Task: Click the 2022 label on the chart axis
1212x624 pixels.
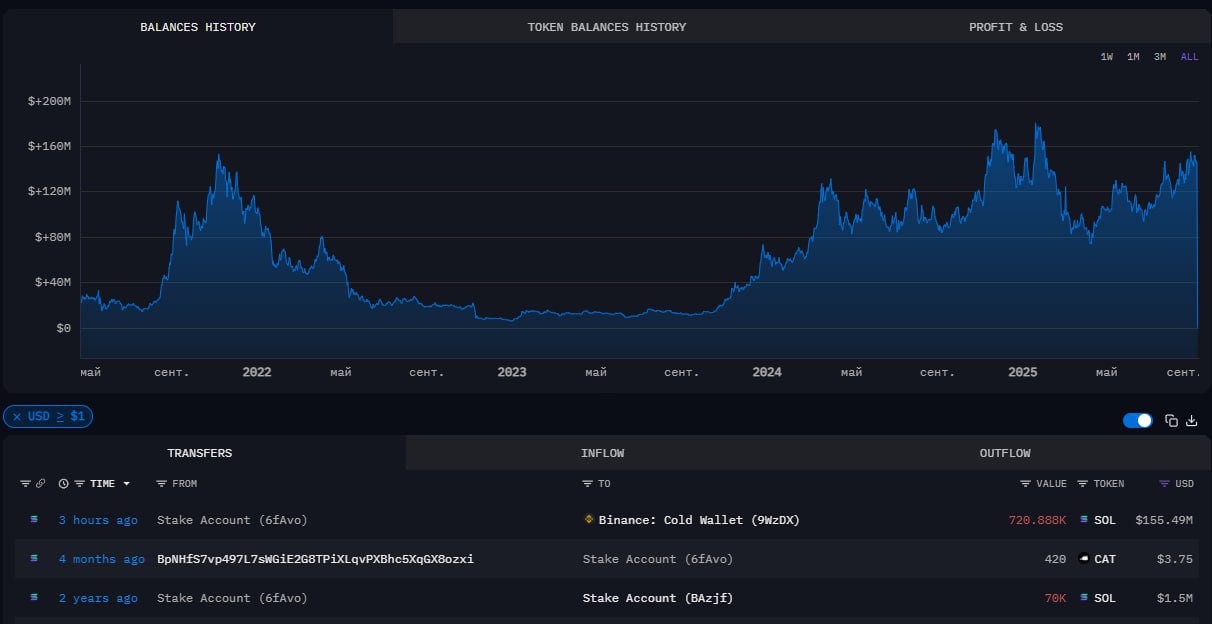Action: tap(257, 372)
